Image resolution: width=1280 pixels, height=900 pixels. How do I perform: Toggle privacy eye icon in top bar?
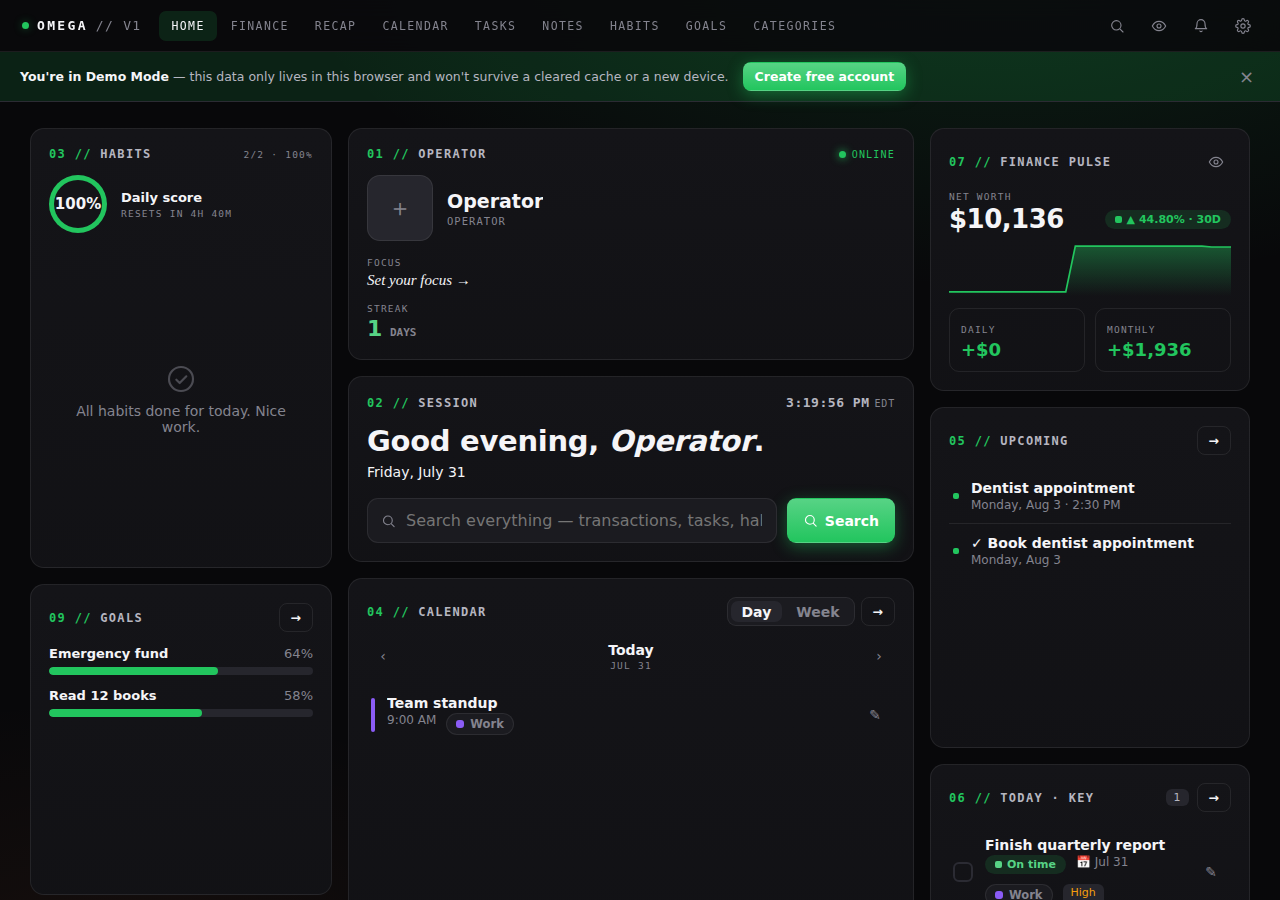[x=1159, y=26]
